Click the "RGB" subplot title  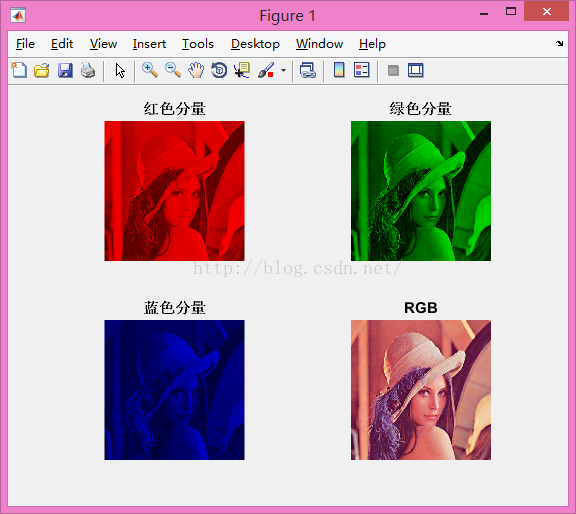click(x=421, y=308)
